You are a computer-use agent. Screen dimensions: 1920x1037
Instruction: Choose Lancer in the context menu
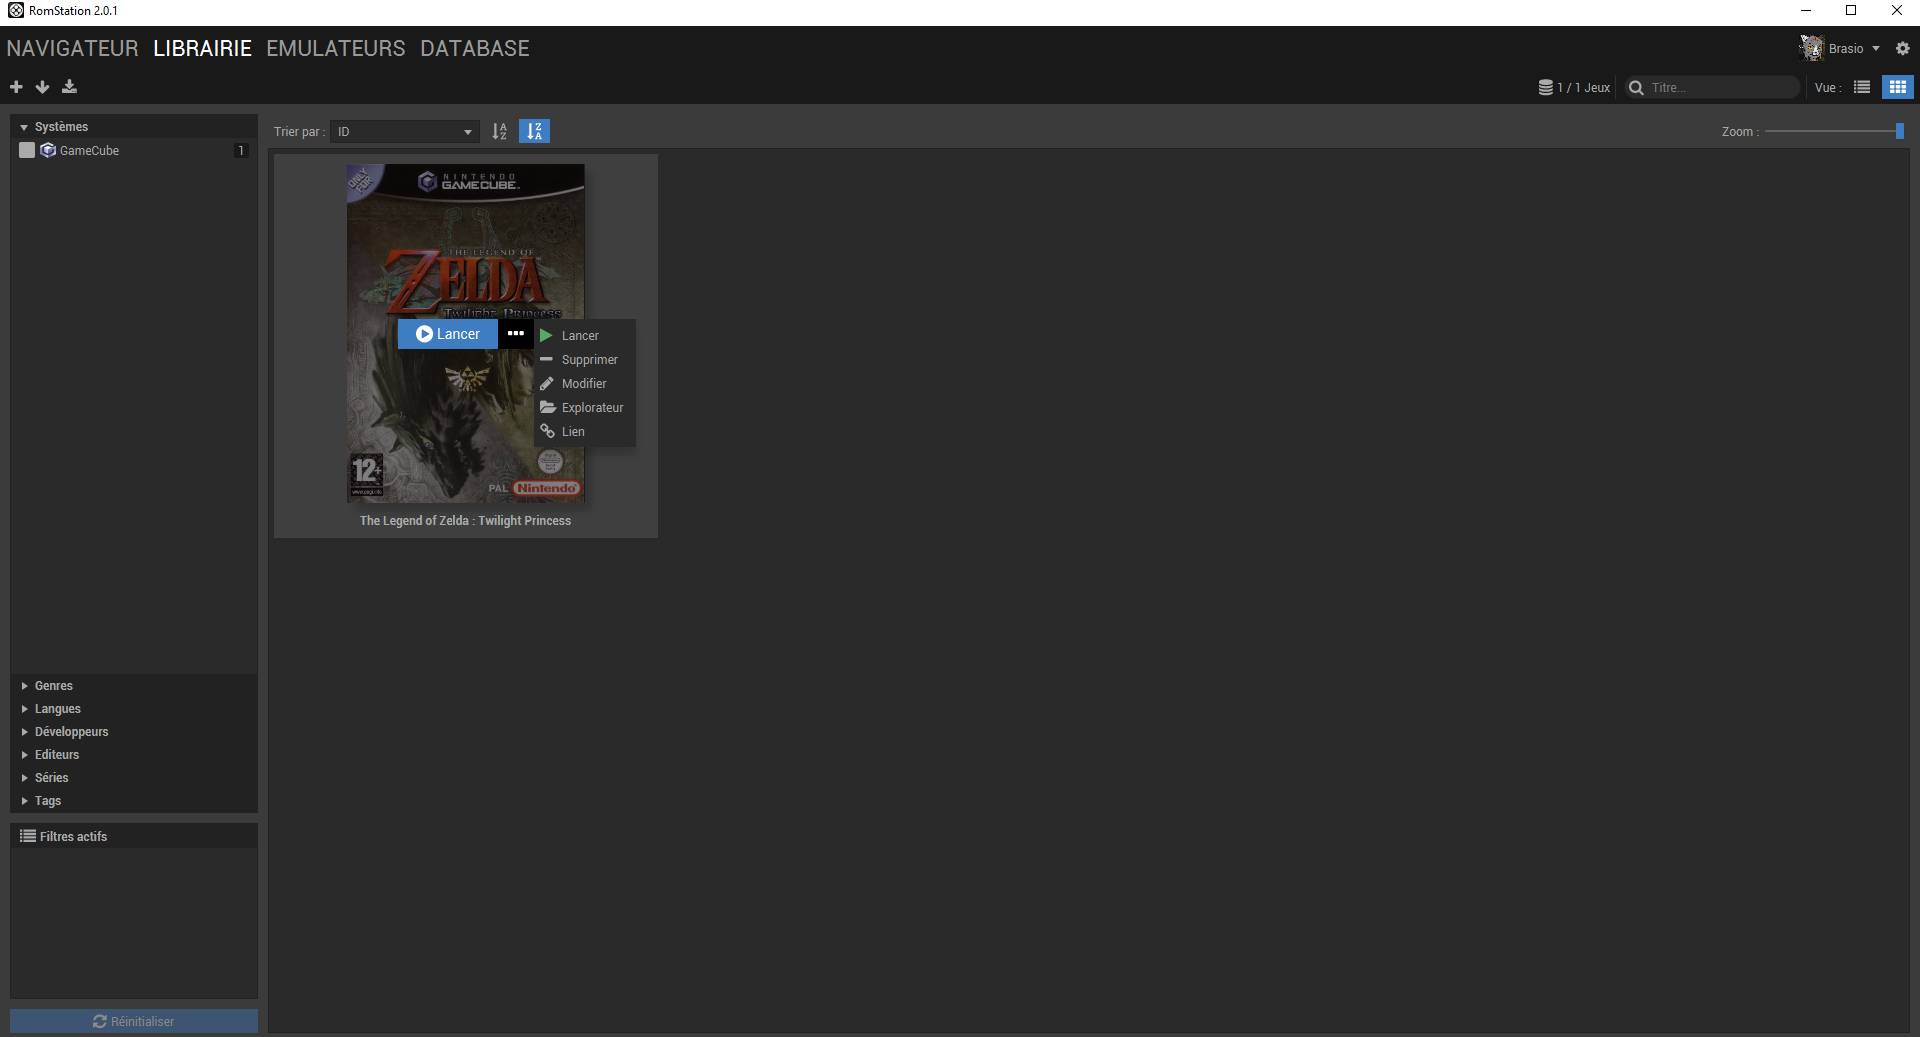(x=585, y=335)
